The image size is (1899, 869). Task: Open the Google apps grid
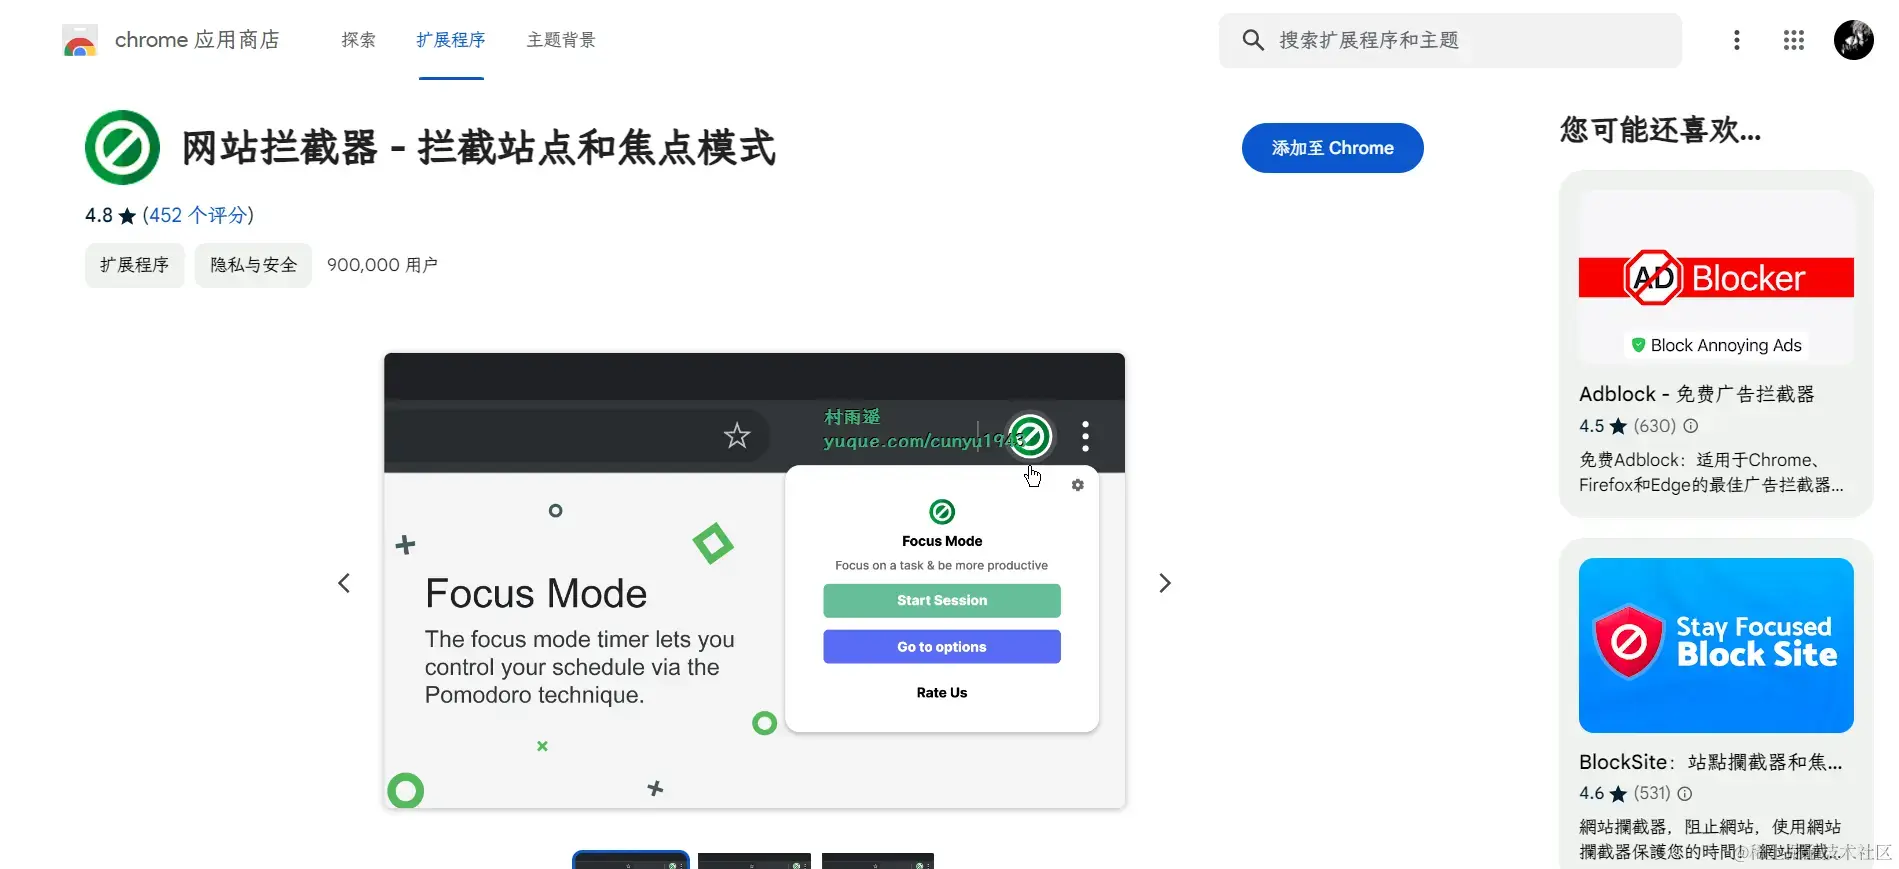(x=1794, y=40)
